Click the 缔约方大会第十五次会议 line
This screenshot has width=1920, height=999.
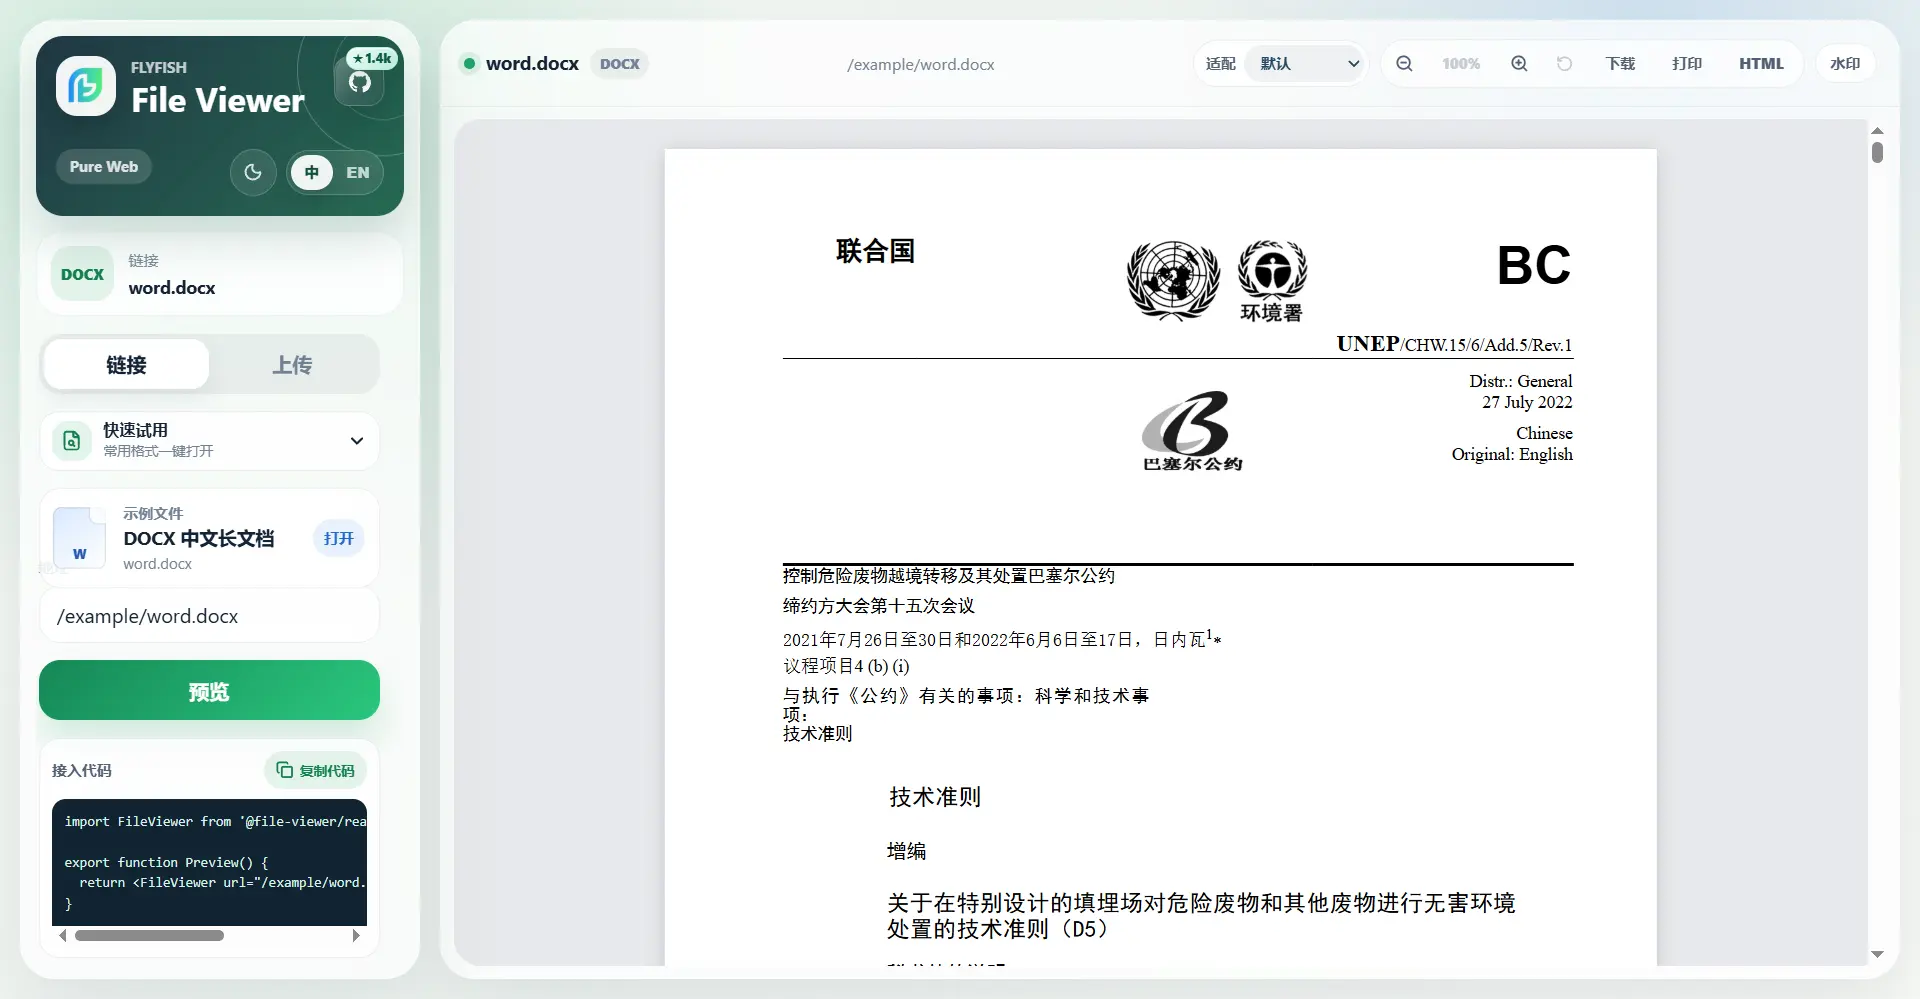(878, 606)
